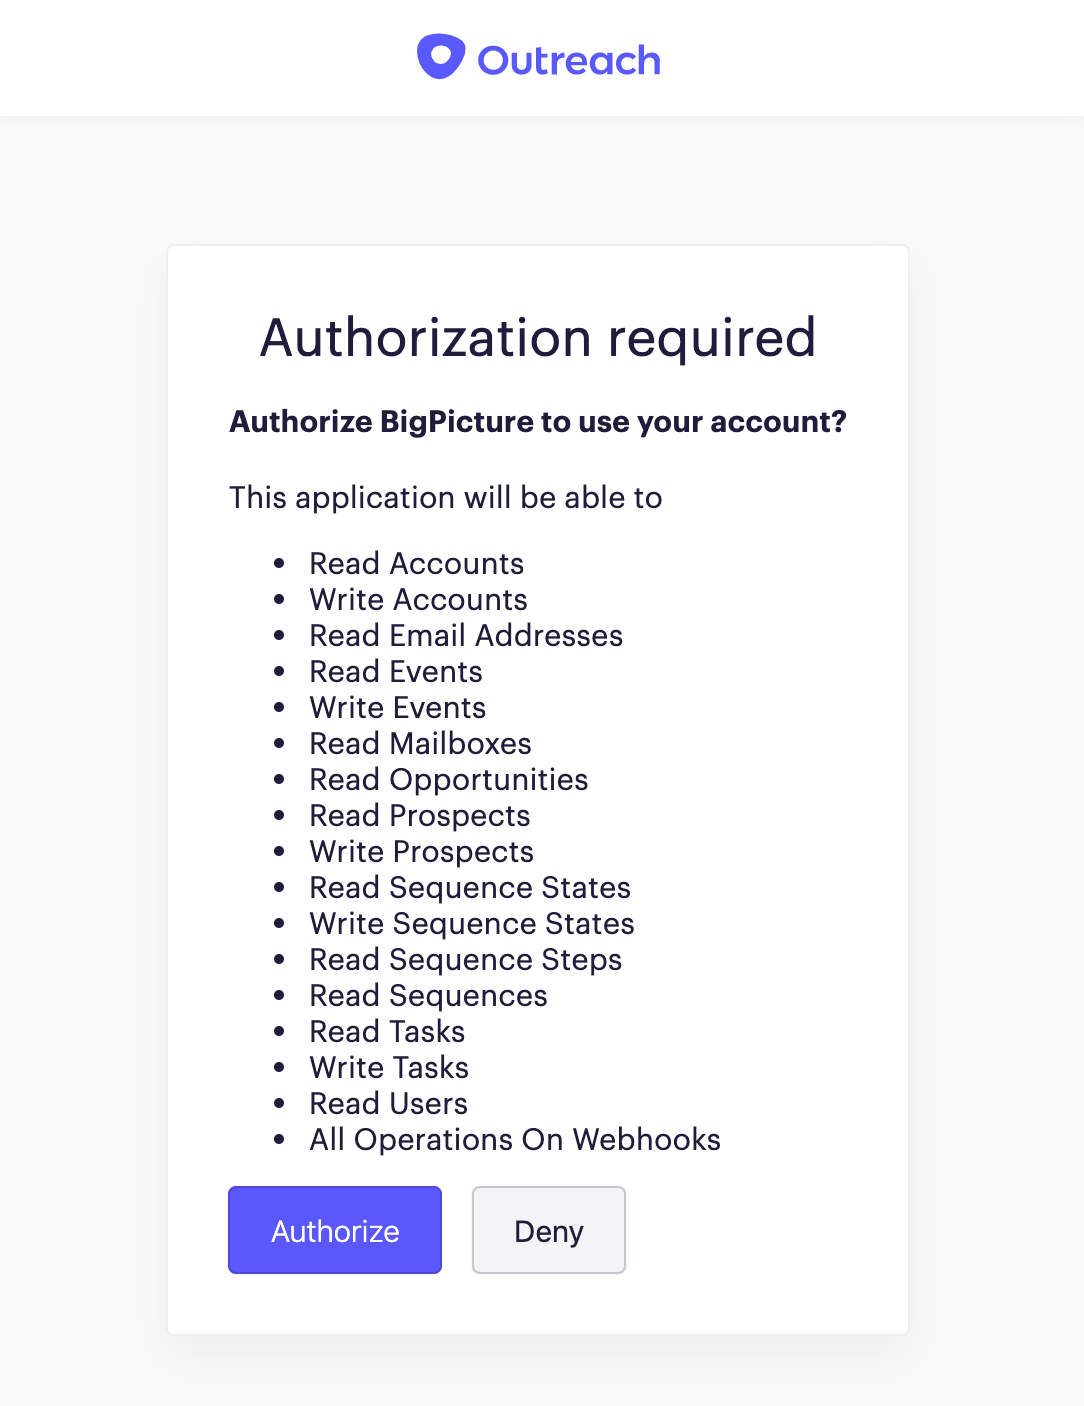Click the Write Sequence States permission
The width and height of the screenshot is (1084, 1406).
coord(472,924)
